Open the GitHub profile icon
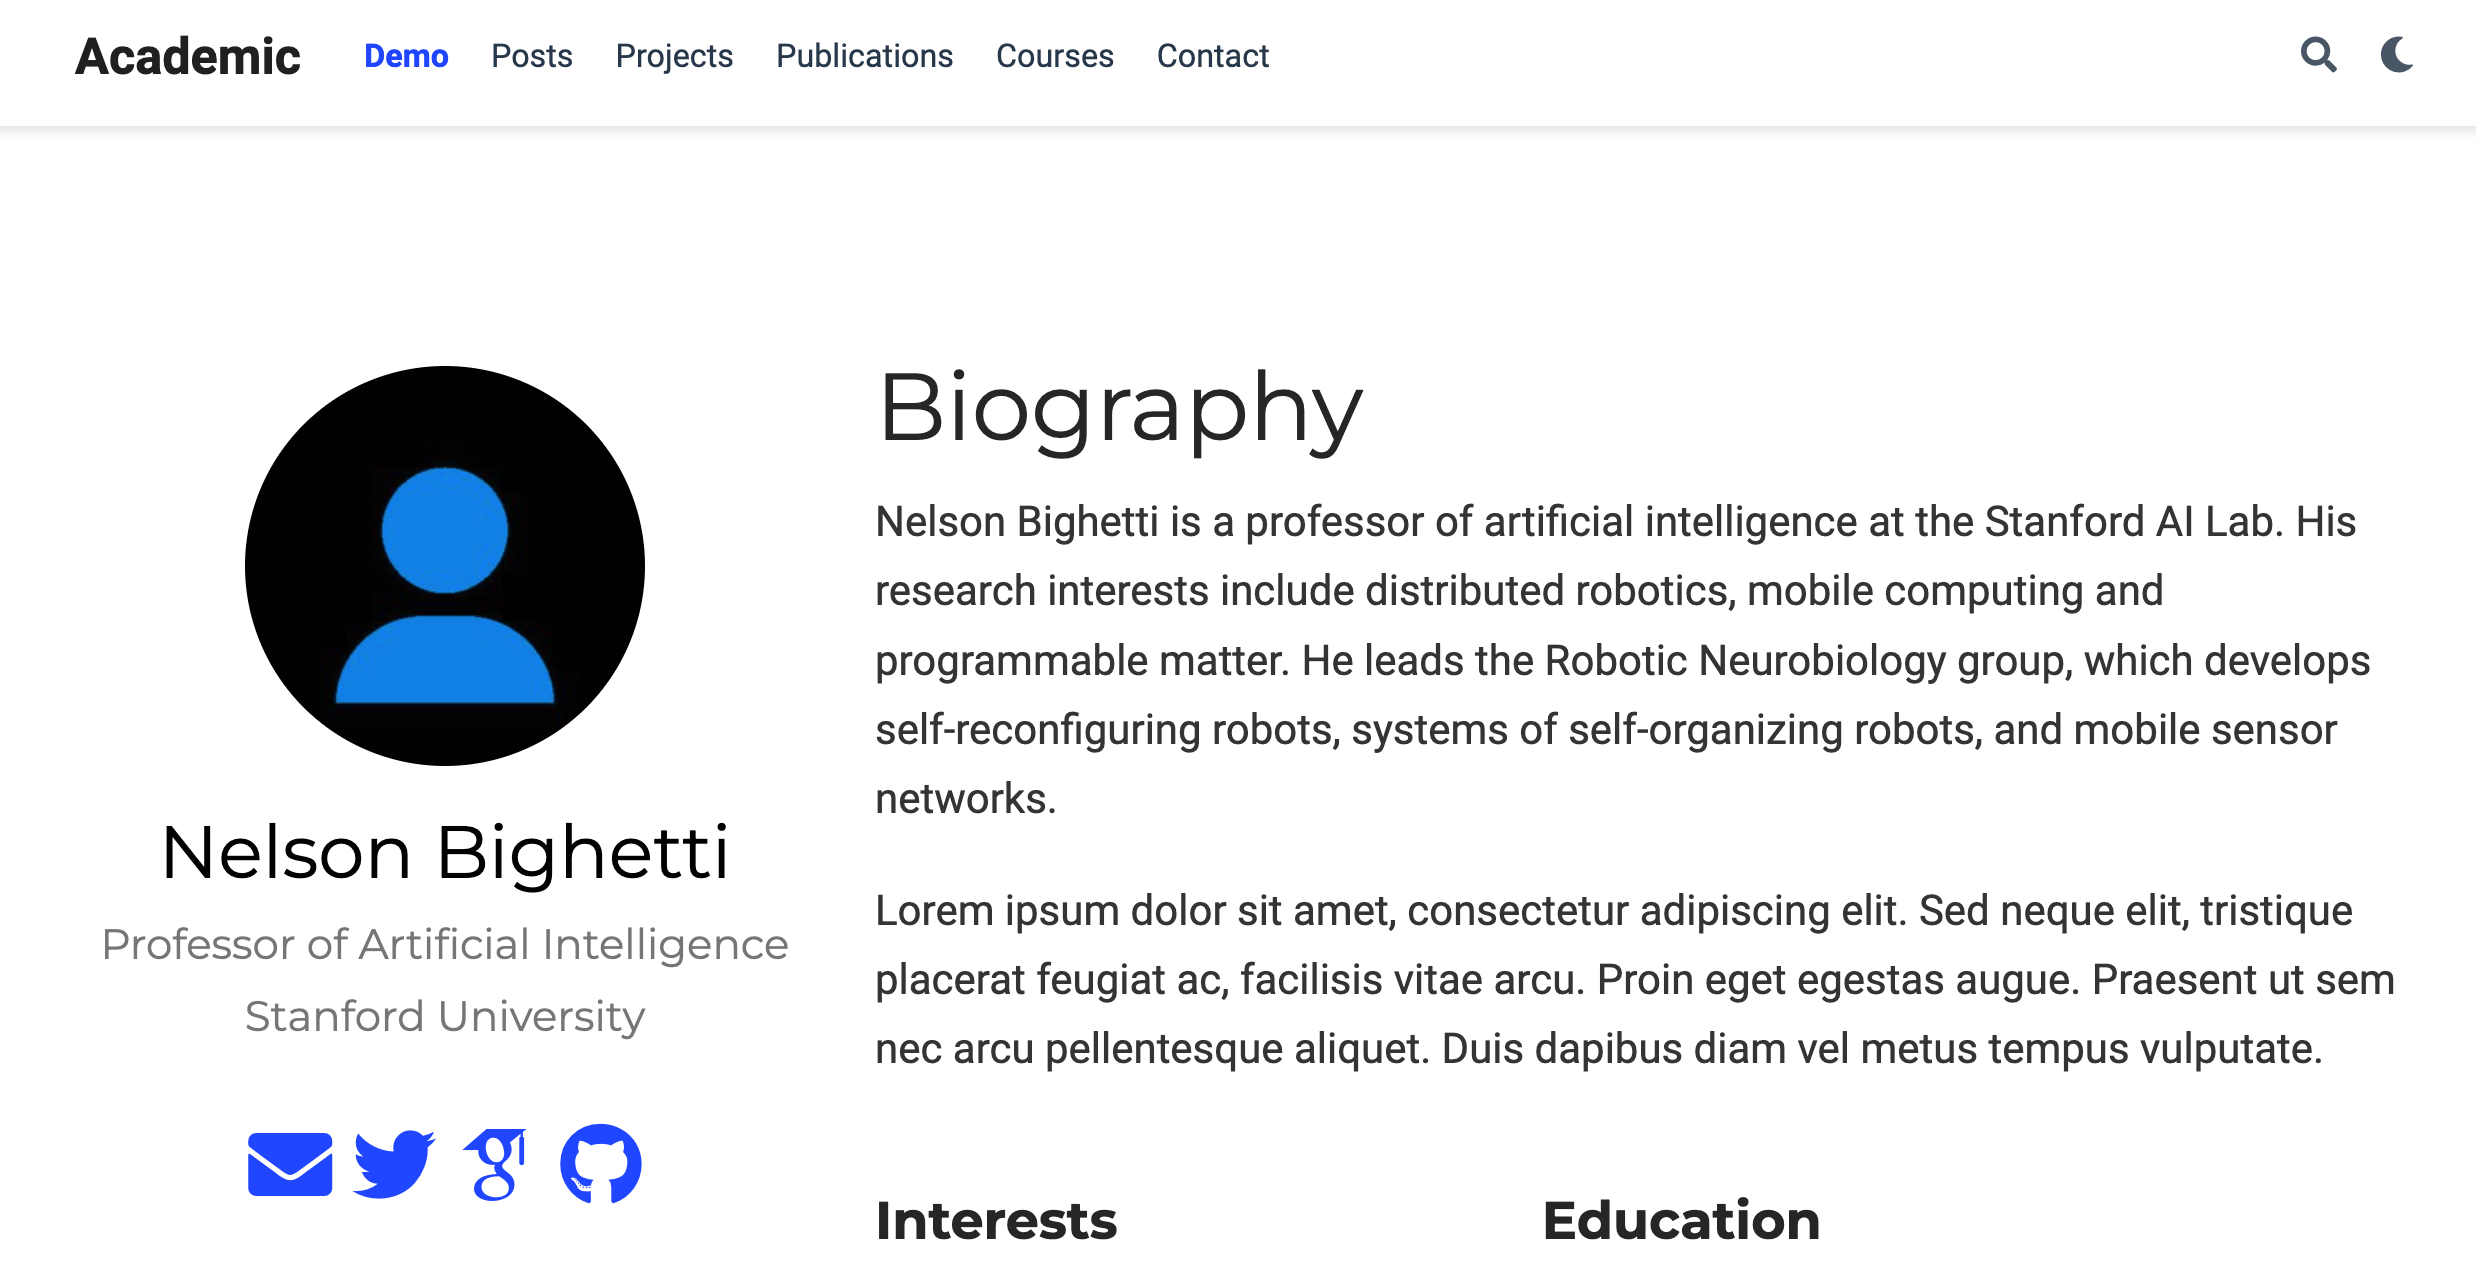 click(600, 1164)
